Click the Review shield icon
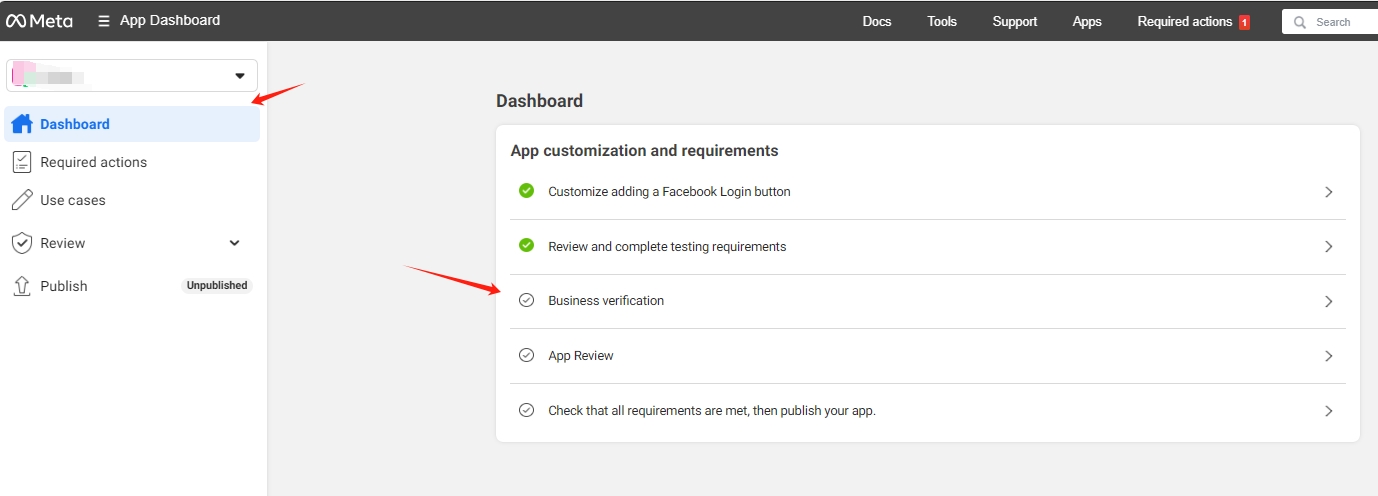Viewport: 1378px width, 496px height. (x=22, y=243)
